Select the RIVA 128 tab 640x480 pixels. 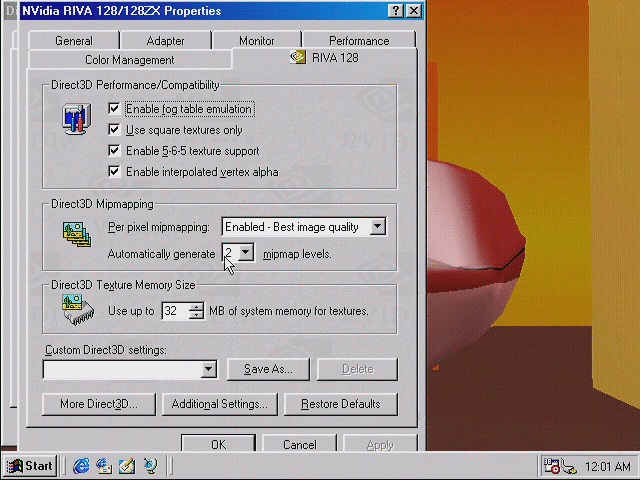click(x=325, y=58)
